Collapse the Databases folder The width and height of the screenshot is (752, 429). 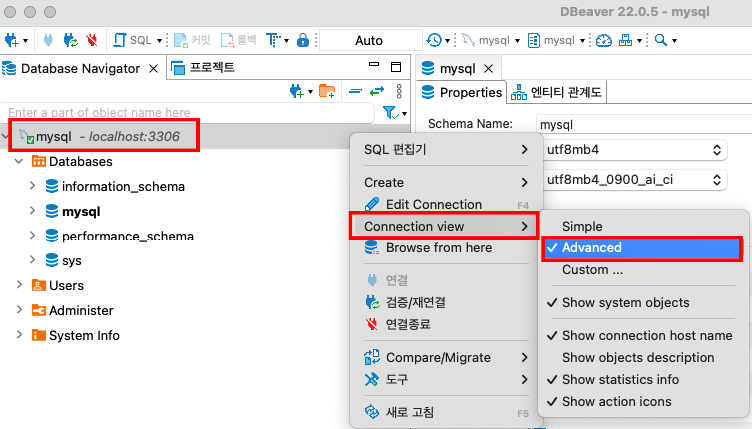(x=19, y=162)
